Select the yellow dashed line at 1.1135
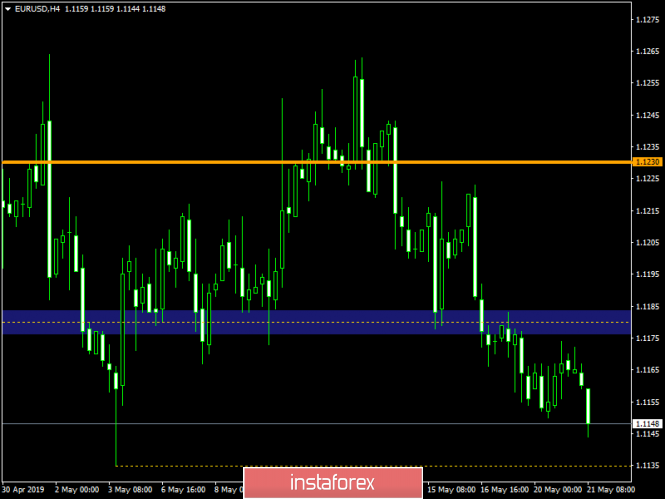Image resolution: width=665 pixels, height=499 pixels. pos(373,466)
